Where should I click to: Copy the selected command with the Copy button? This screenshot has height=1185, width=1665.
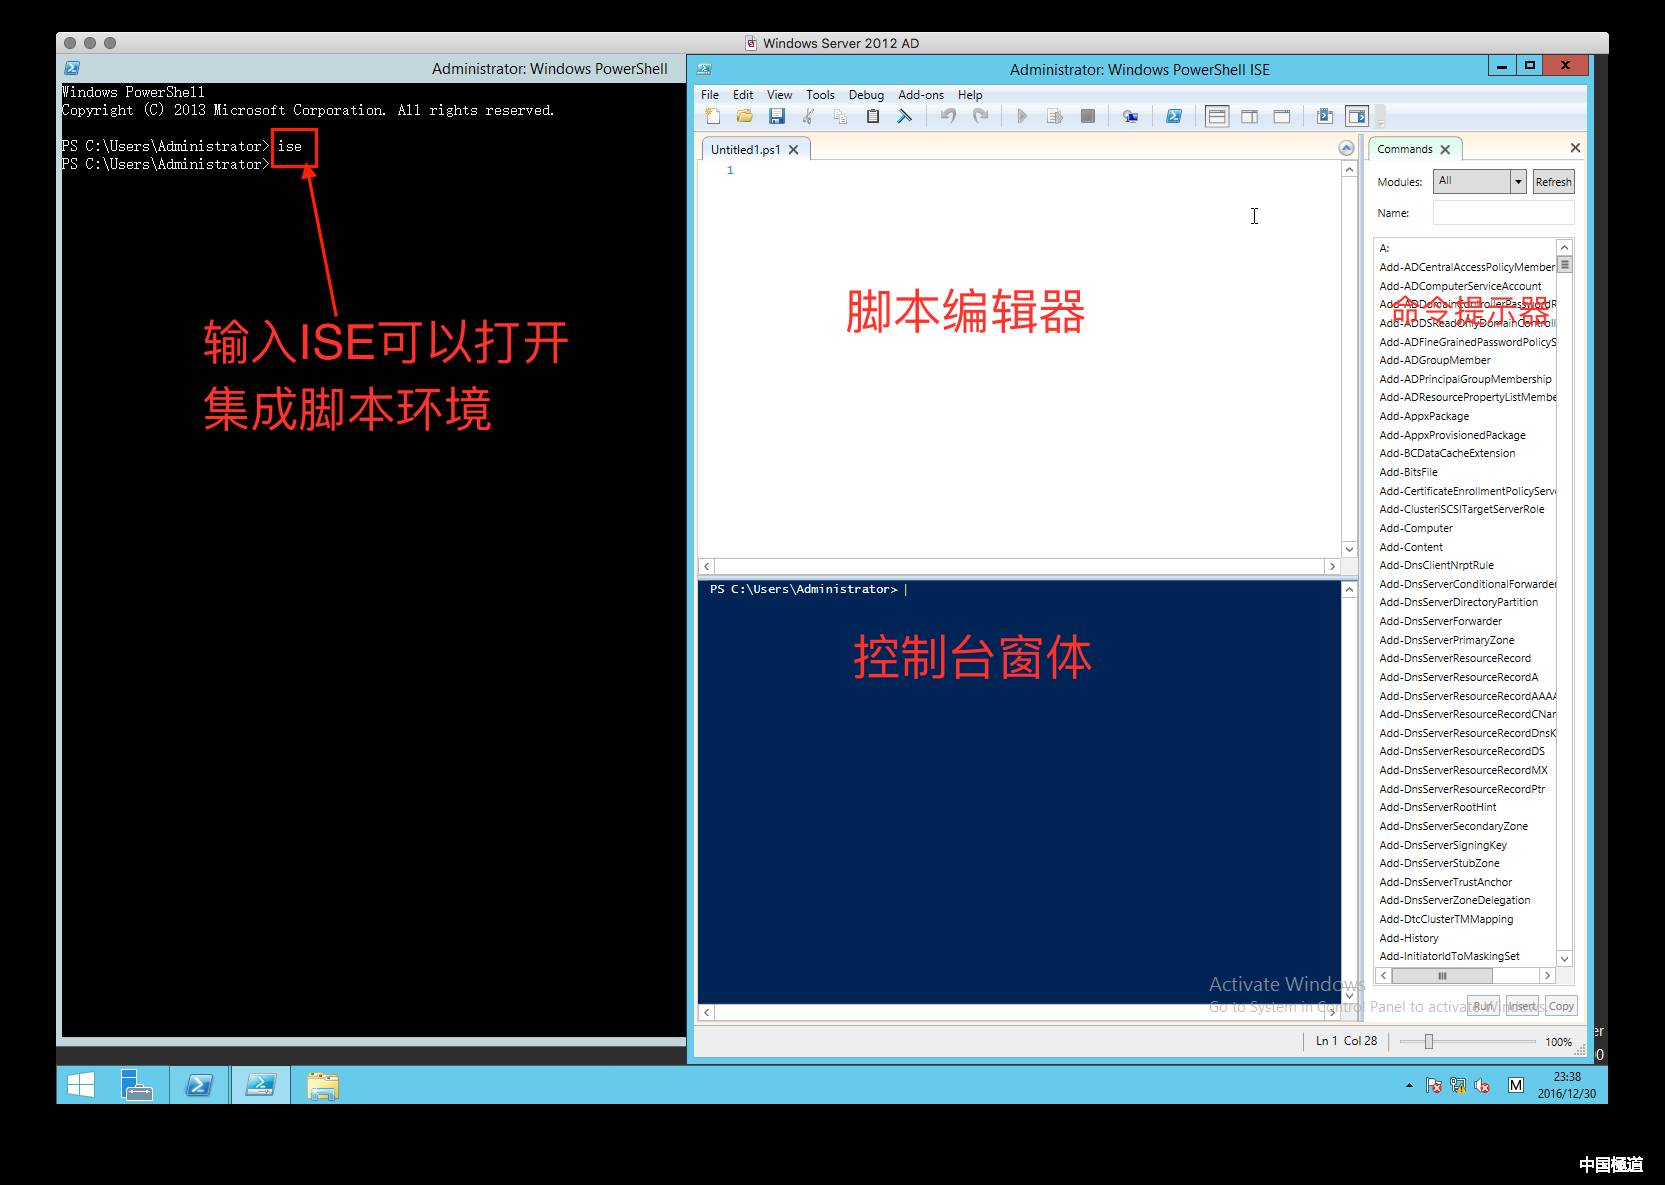coord(1561,1006)
